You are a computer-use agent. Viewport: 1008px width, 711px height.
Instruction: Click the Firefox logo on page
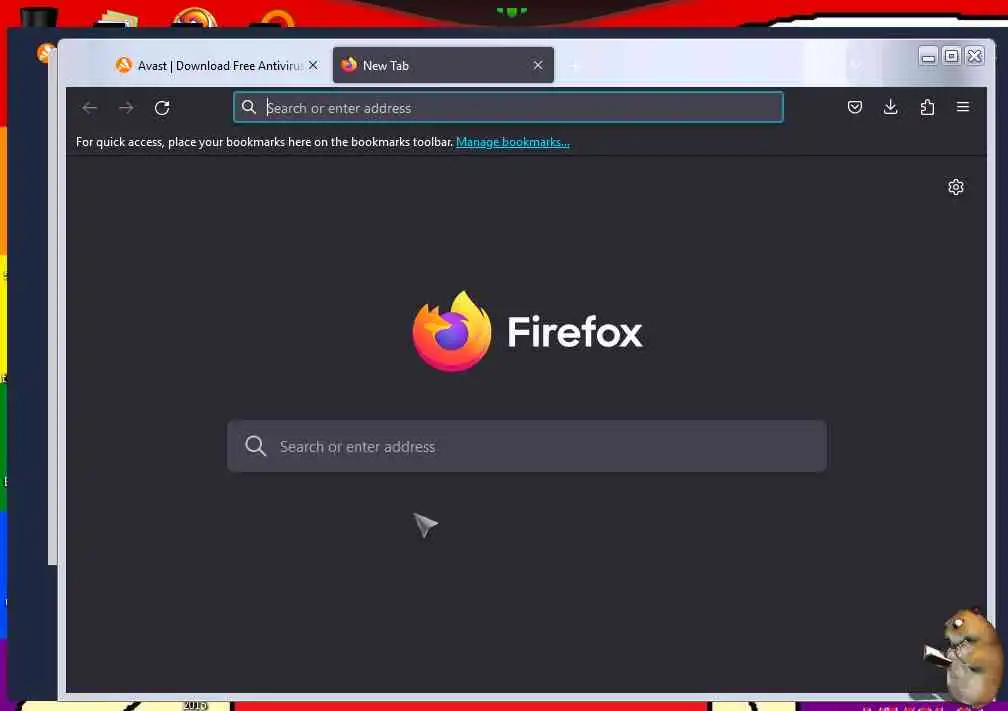pyautogui.click(x=452, y=331)
